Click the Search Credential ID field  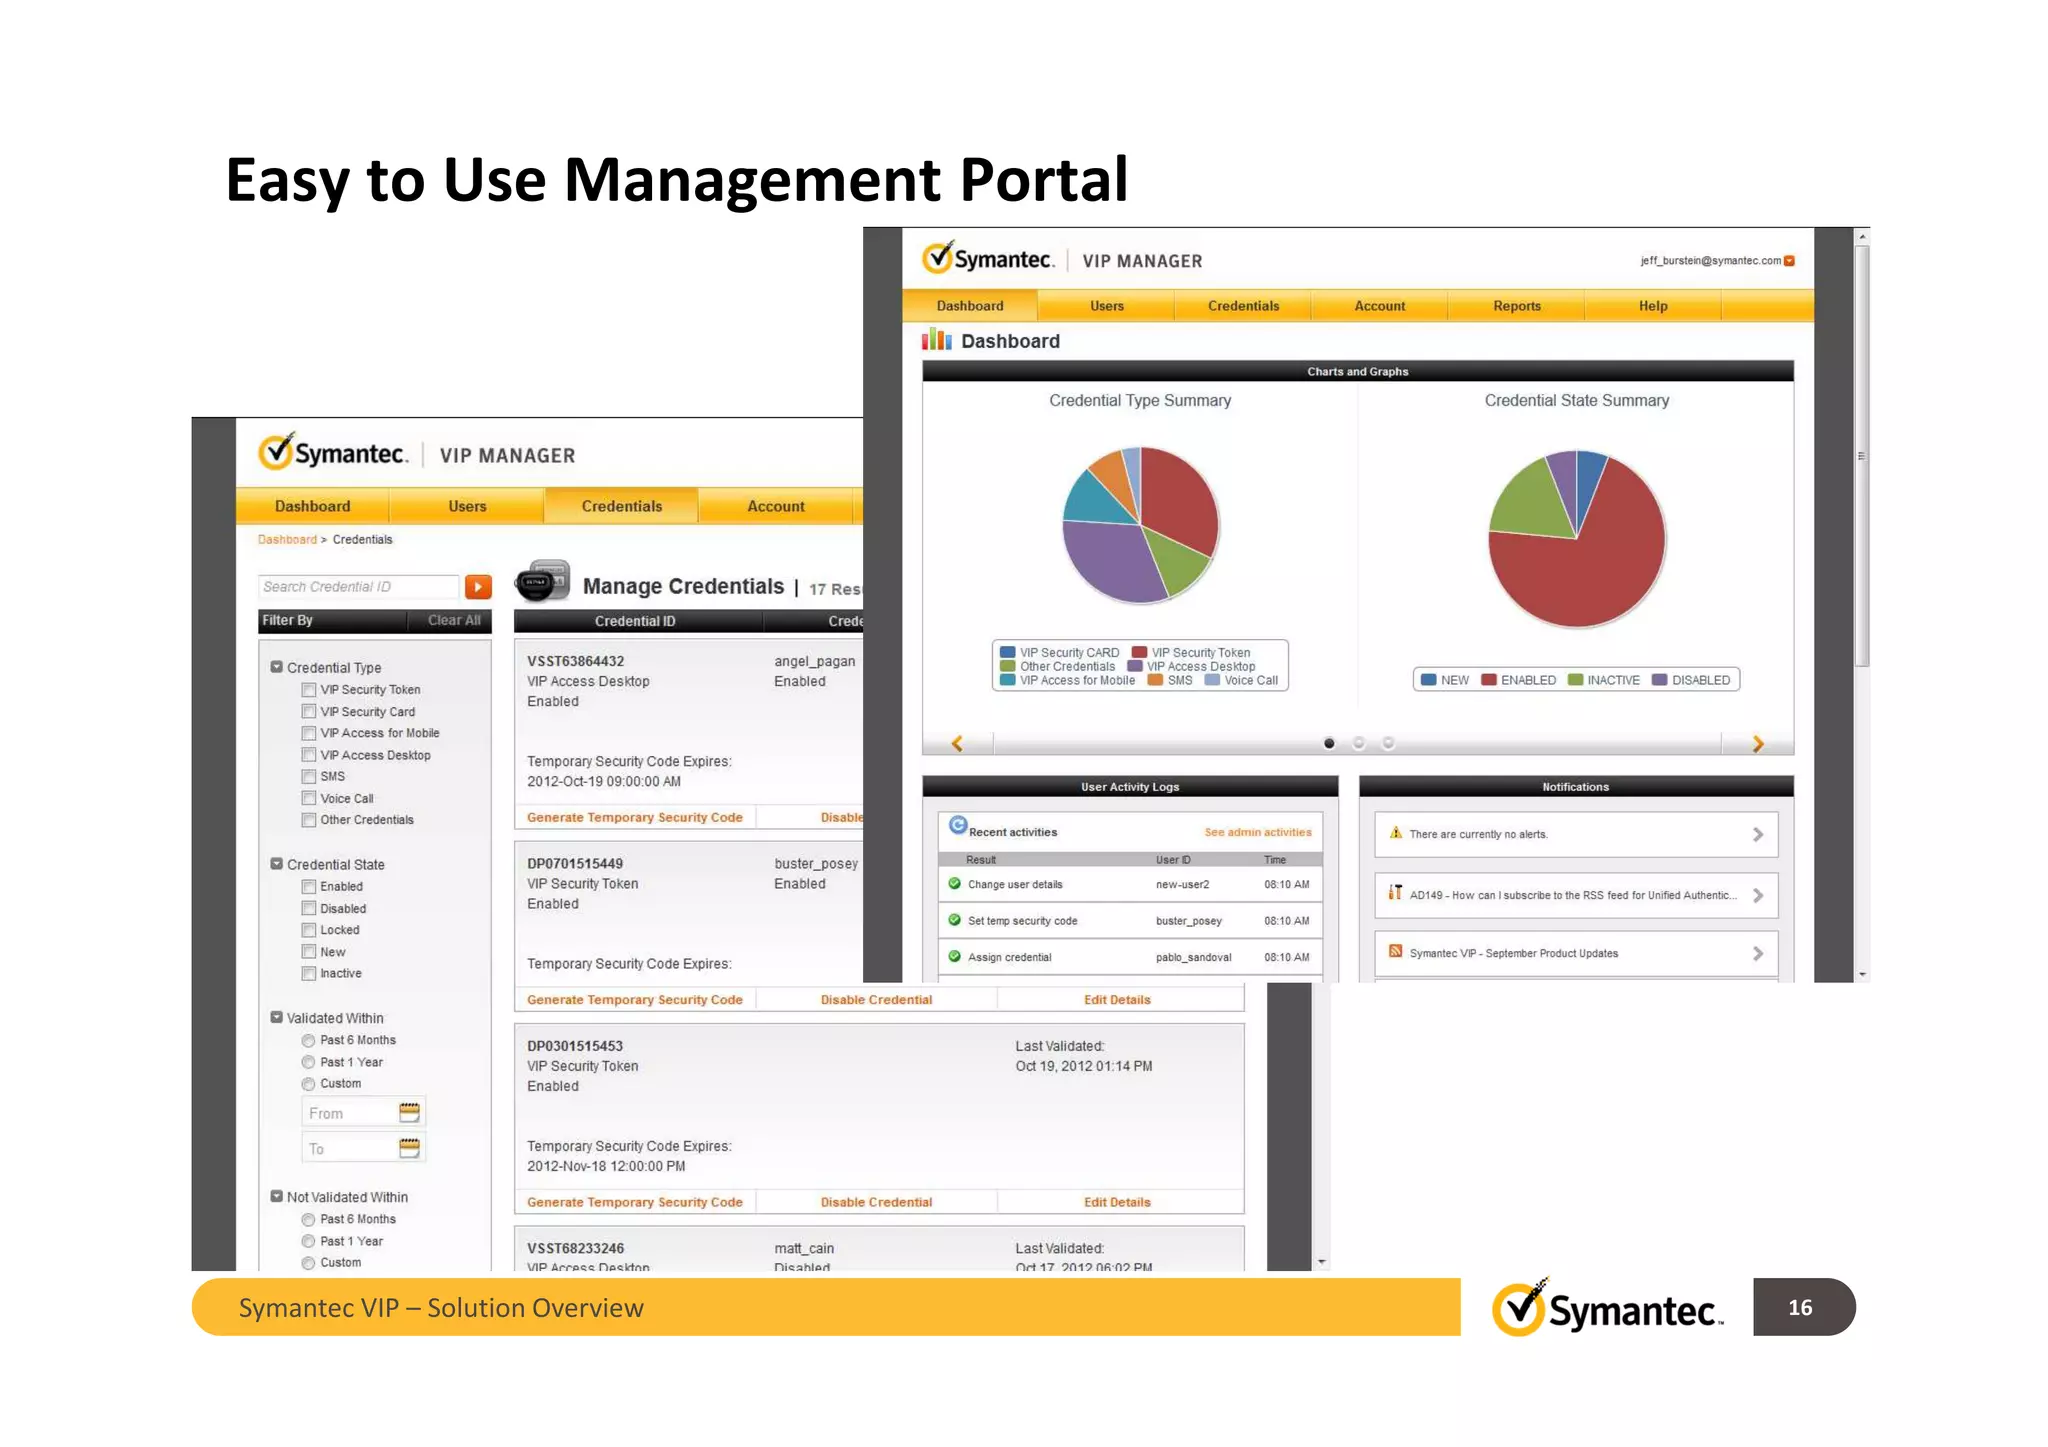click(358, 587)
